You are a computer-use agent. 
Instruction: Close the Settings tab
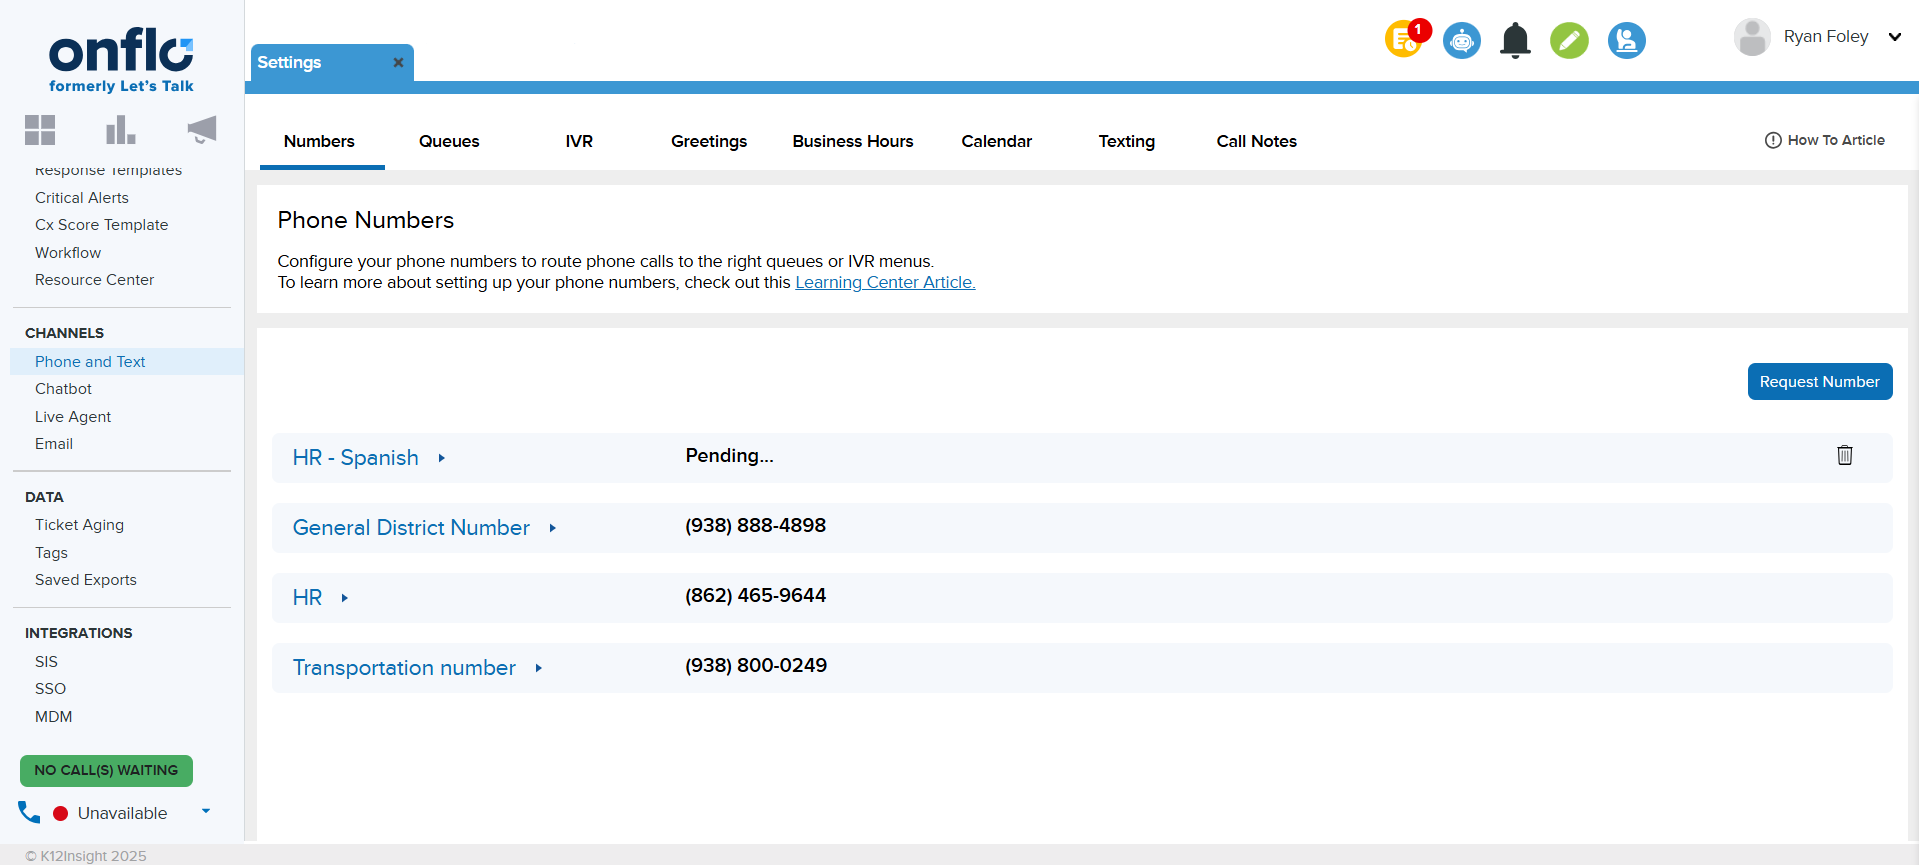(x=398, y=62)
